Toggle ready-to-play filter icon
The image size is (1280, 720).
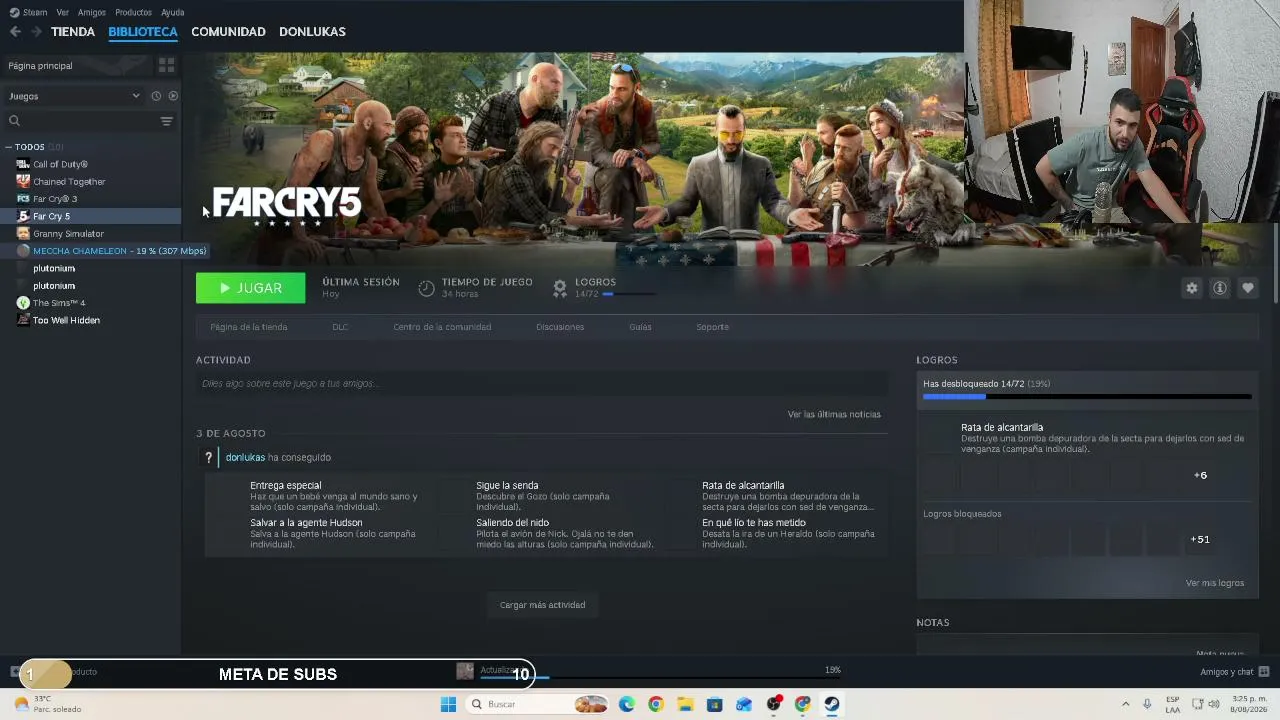click(x=173, y=96)
